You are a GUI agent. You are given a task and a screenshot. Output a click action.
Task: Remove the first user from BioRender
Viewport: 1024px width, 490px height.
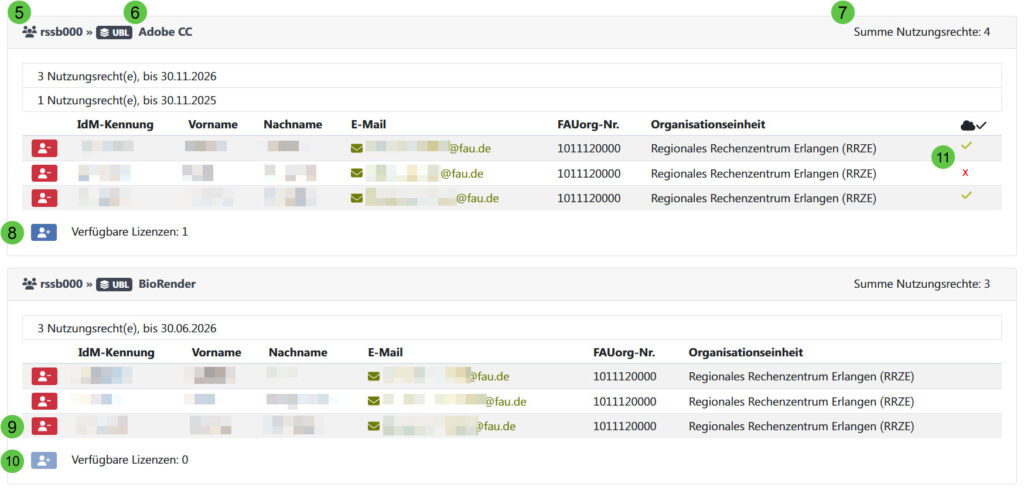coord(44,376)
